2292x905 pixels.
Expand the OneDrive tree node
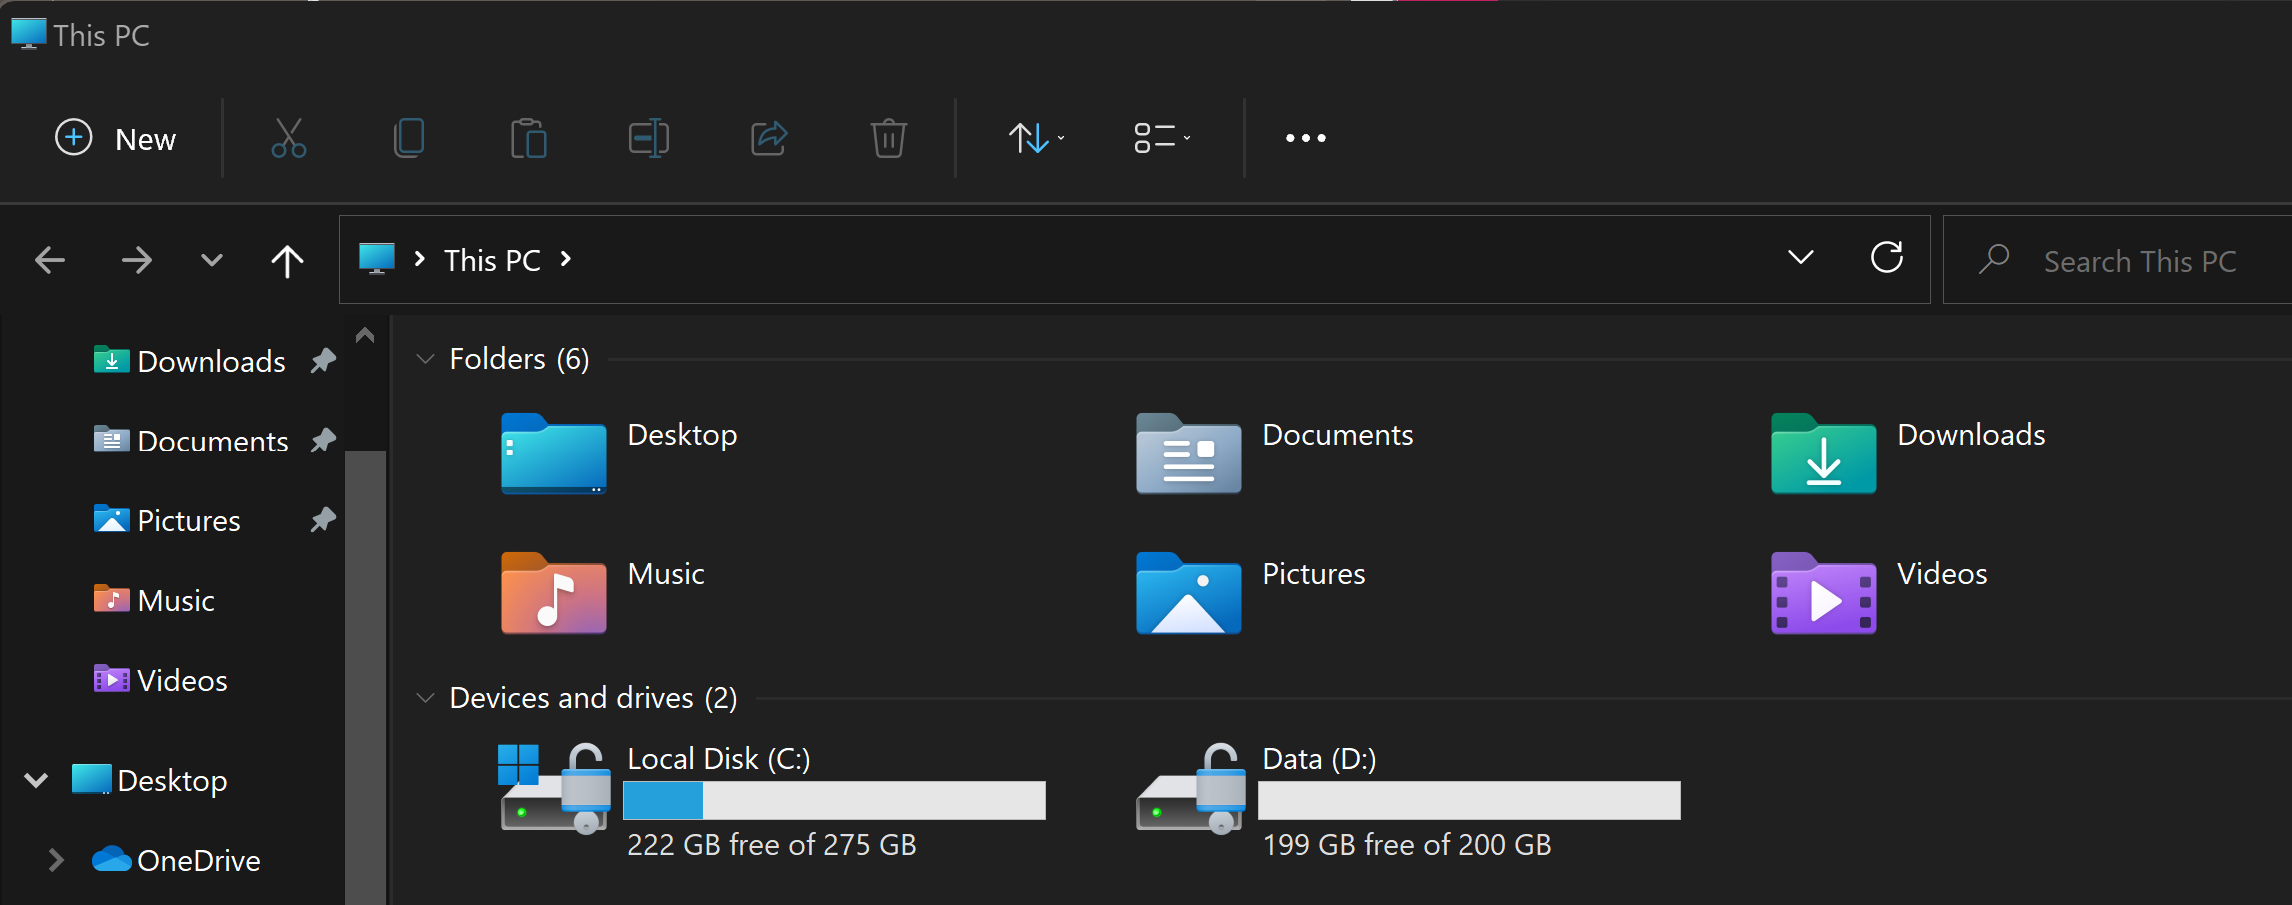click(x=56, y=860)
